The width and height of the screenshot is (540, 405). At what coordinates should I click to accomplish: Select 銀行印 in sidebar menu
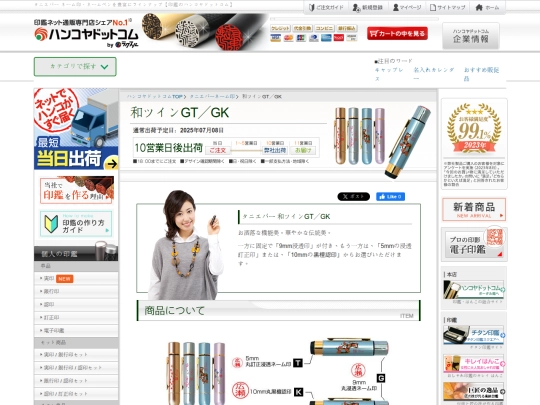[76, 291]
